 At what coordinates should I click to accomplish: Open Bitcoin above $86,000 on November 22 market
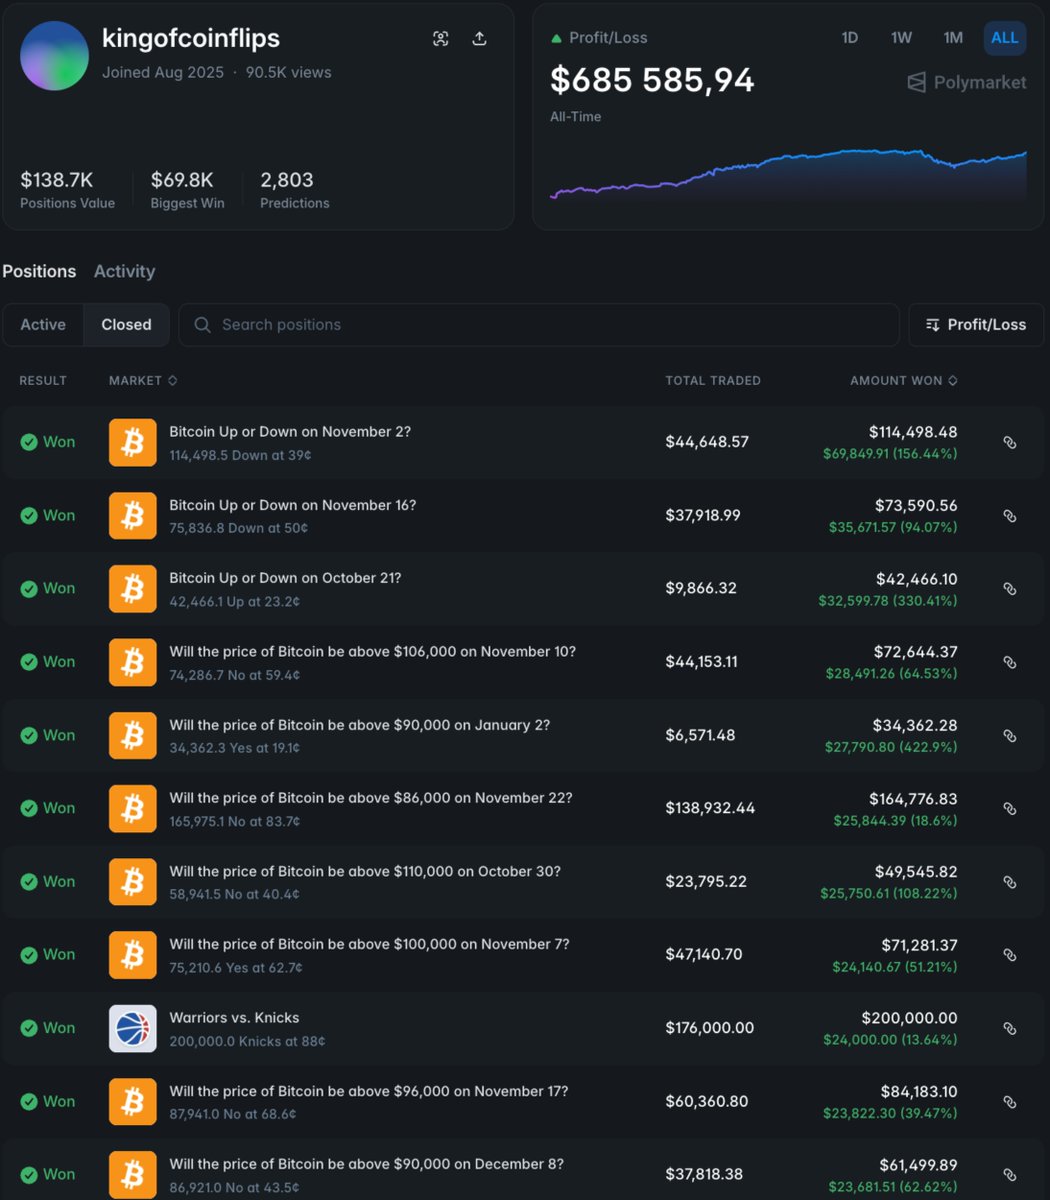(371, 798)
